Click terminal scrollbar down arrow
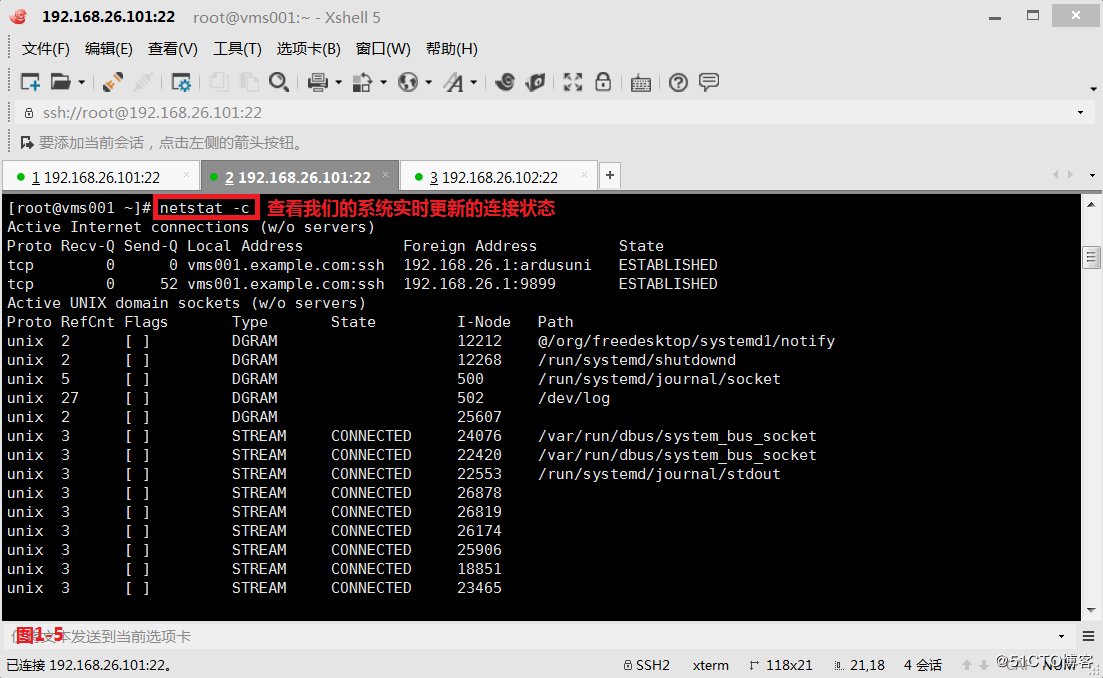Image resolution: width=1103 pixels, height=678 pixels. pyautogui.click(x=1091, y=610)
